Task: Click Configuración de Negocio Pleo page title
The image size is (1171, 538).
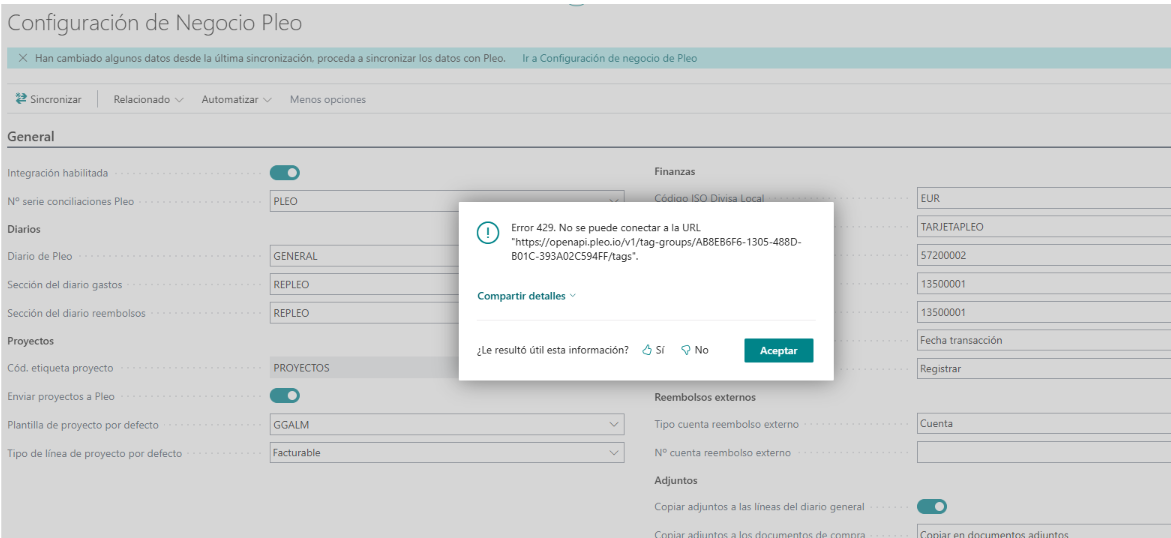Action: point(155,23)
